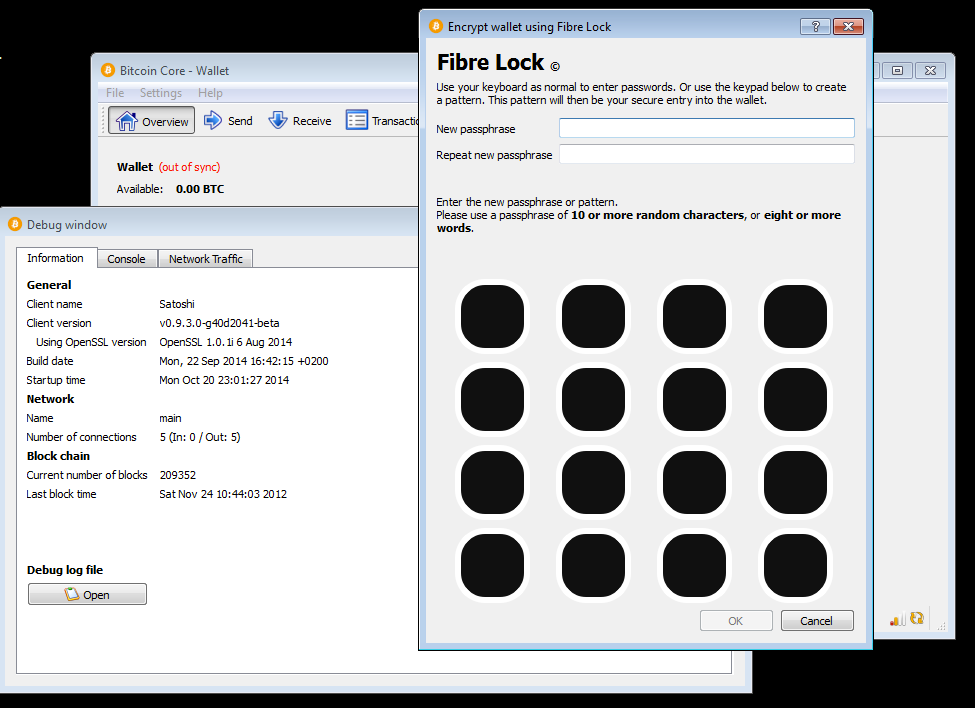Image resolution: width=975 pixels, height=708 pixels.
Task: Click the close button of Bitcoin Core window
Action: coord(930,70)
